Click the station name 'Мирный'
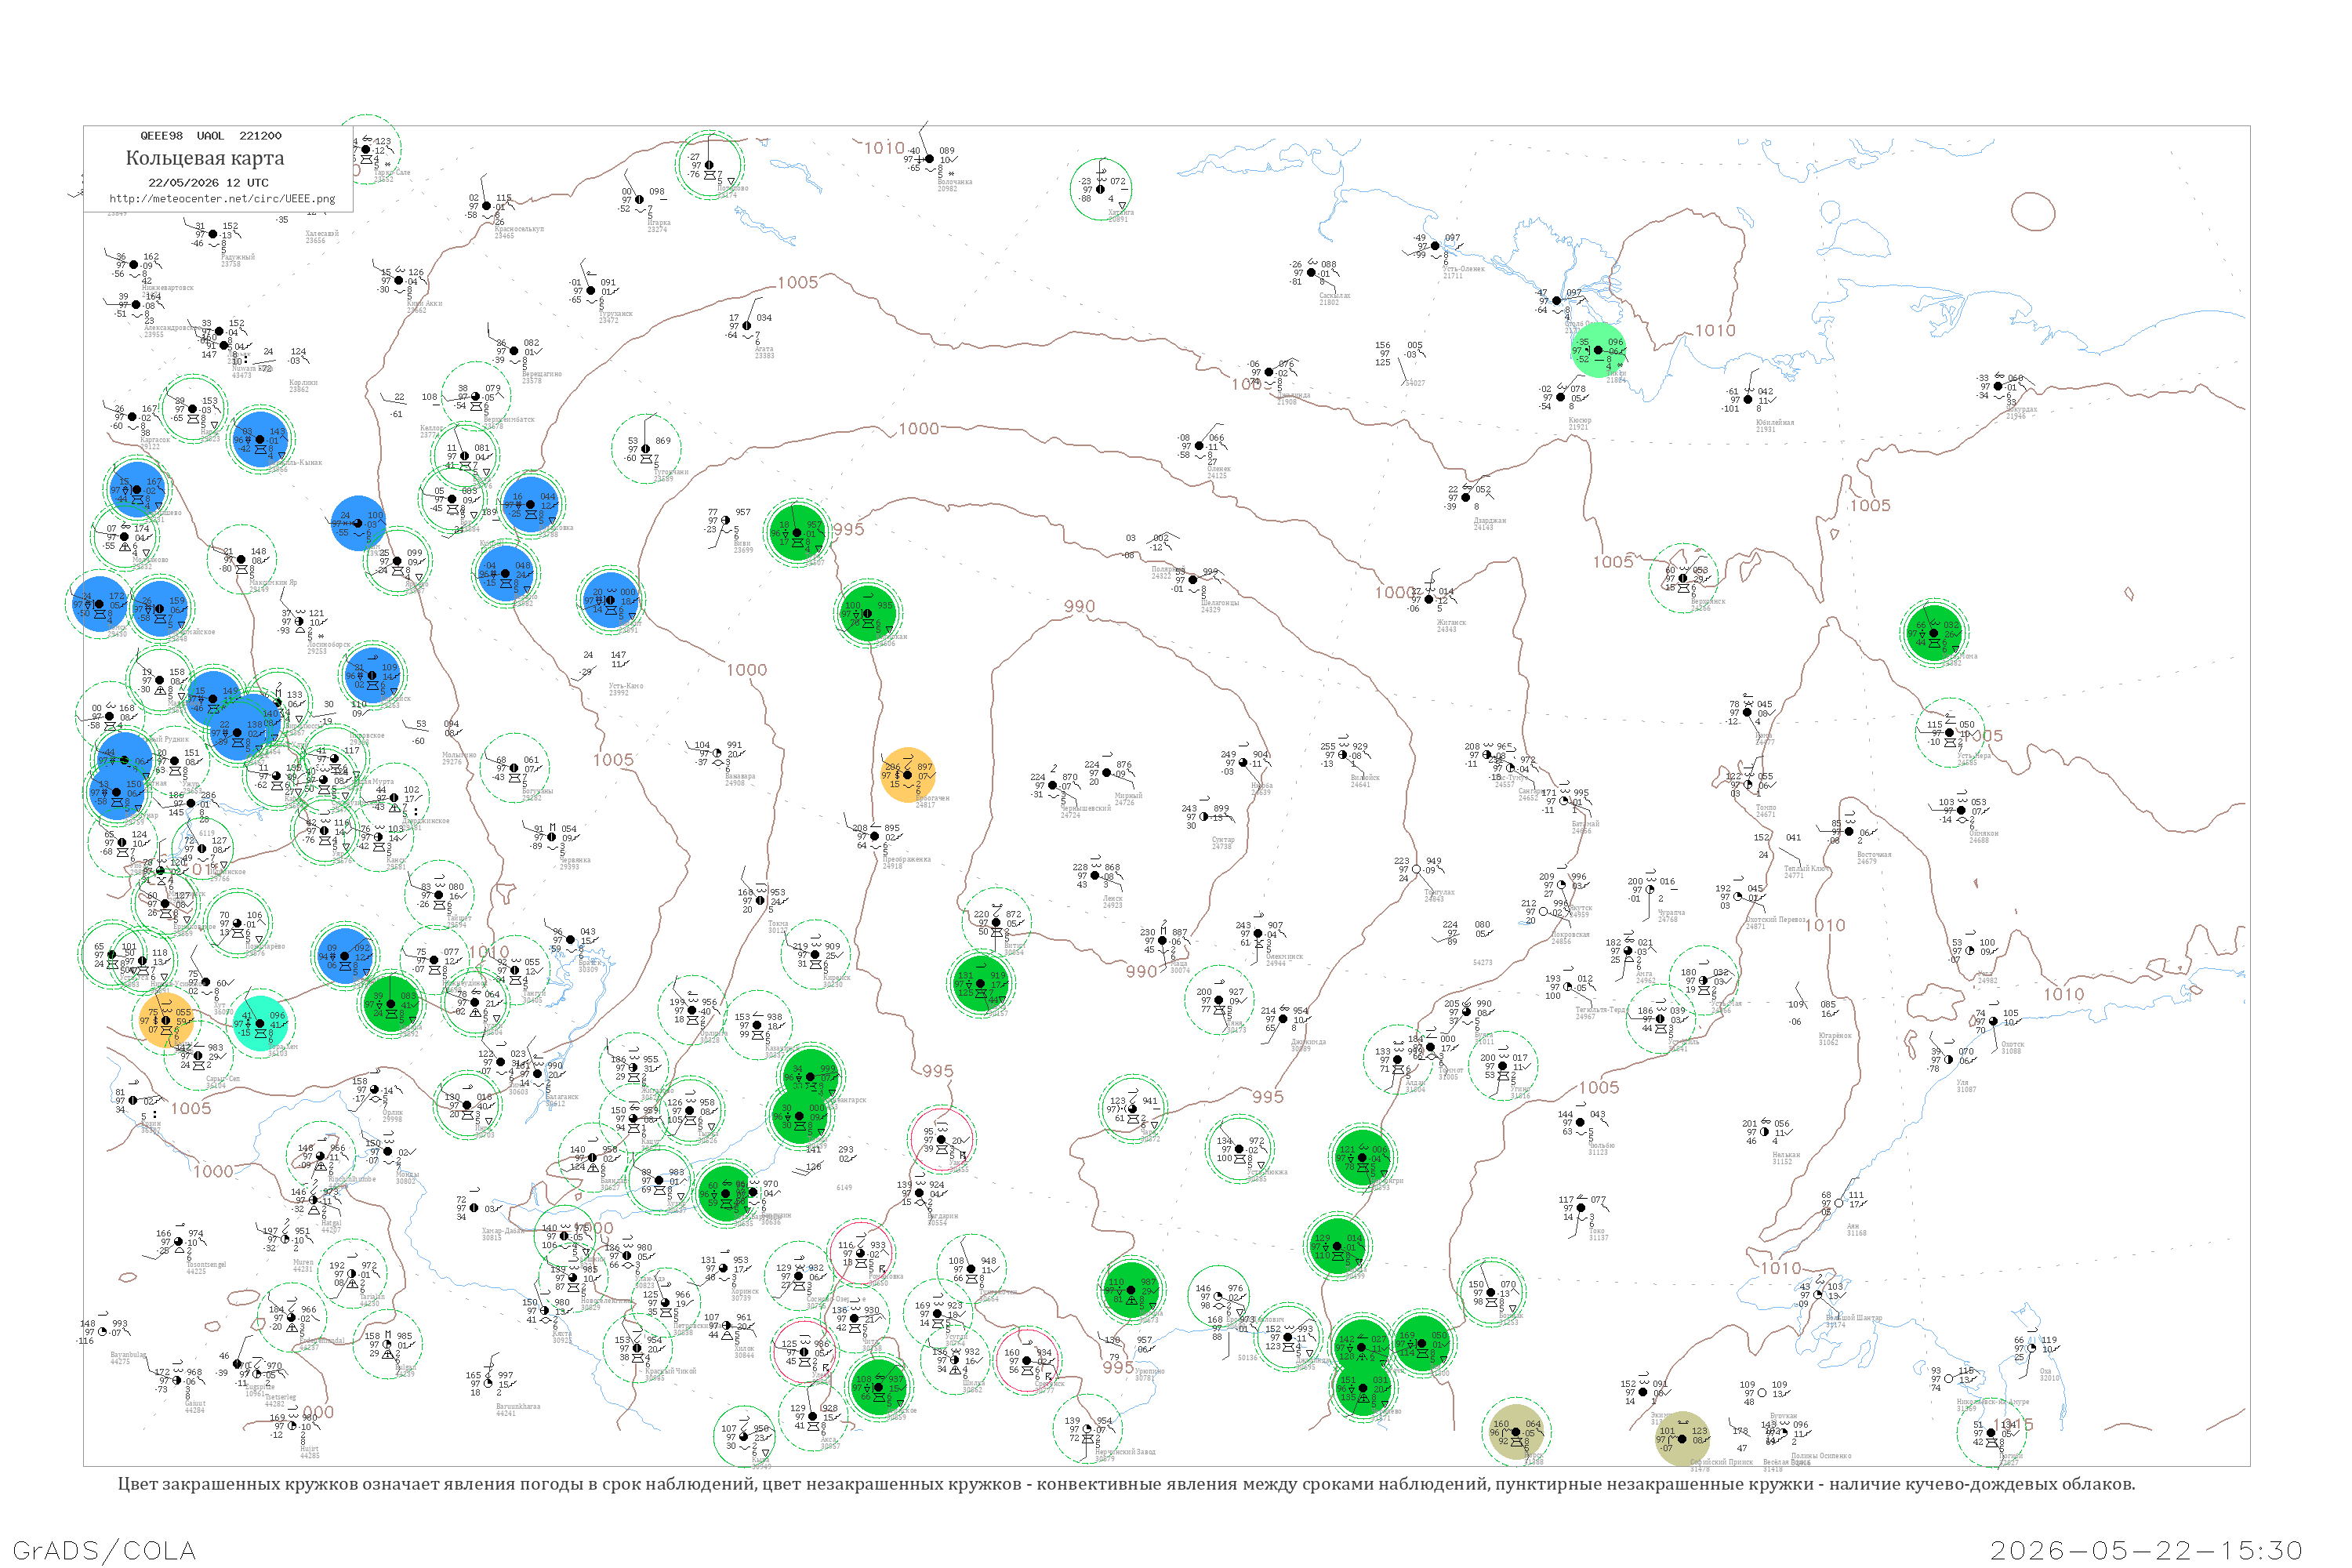 1128,795
